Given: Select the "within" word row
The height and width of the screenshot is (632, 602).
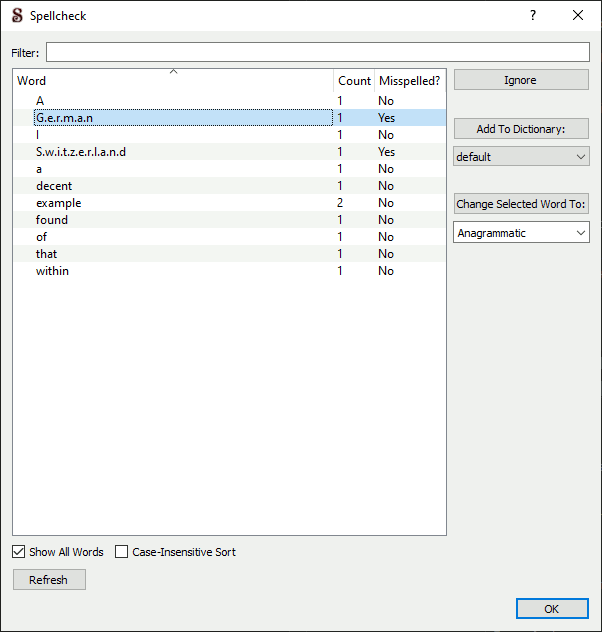Looking at the screenshot, I should pyautogui.click(x=53, y=271).
